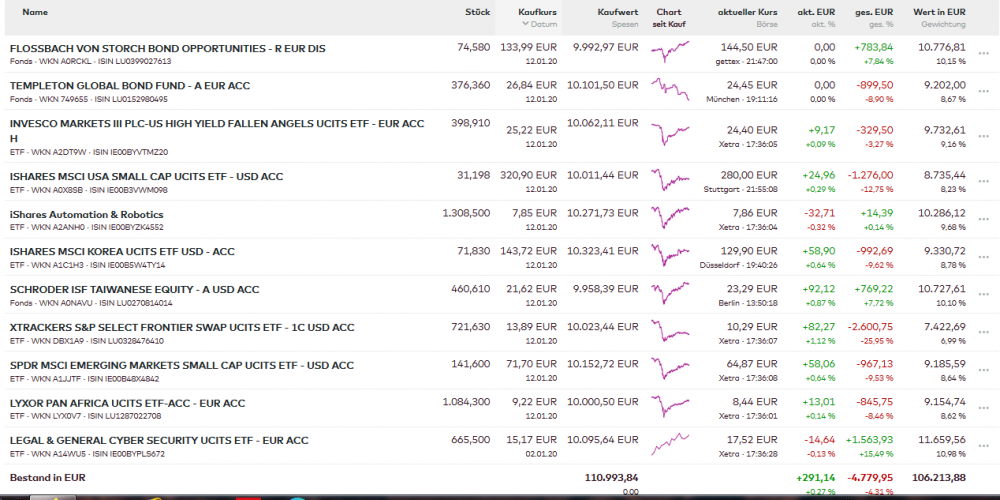The image size is (1000, 500).
Task: Select the Lyxor Pan Africa UCITS ETF name
Action: pos(127,403)
